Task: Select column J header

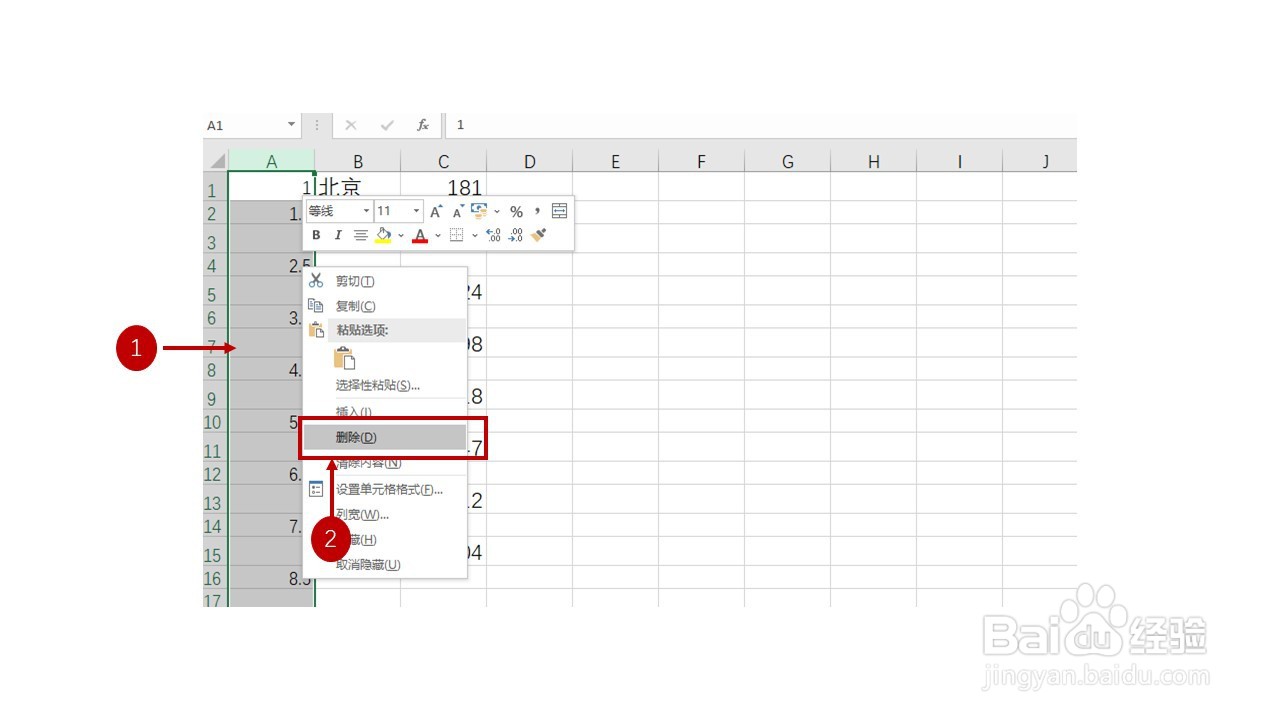Action: point(1041,161)
